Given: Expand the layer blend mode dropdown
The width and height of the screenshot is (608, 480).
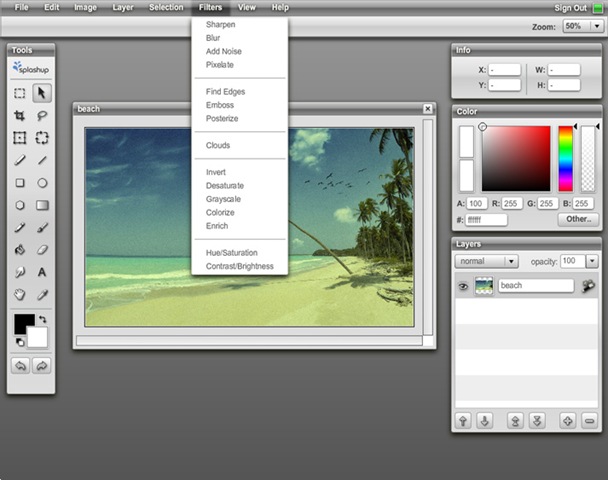Looking at the screenshot, I should coord(511,261).
